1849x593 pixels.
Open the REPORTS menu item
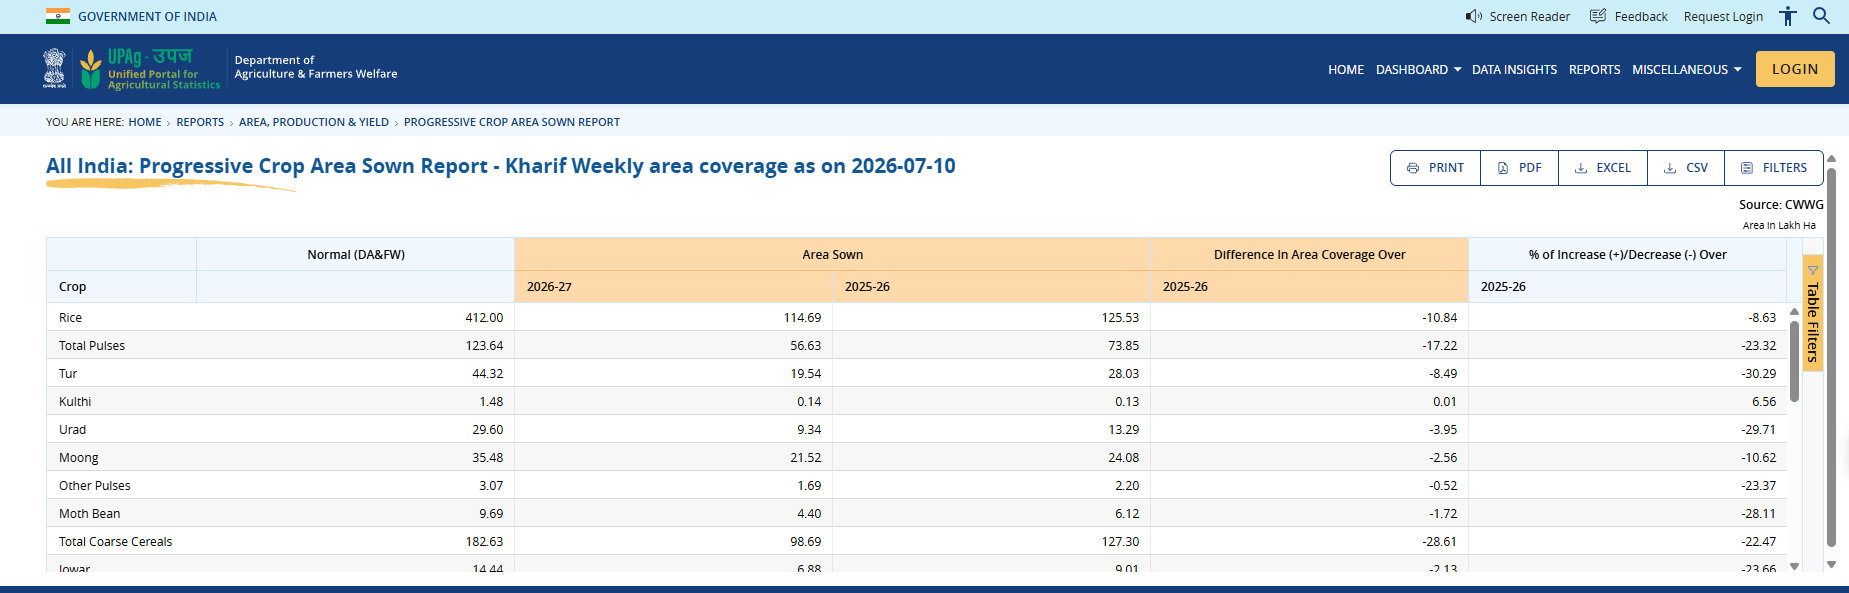point(1594,70)
